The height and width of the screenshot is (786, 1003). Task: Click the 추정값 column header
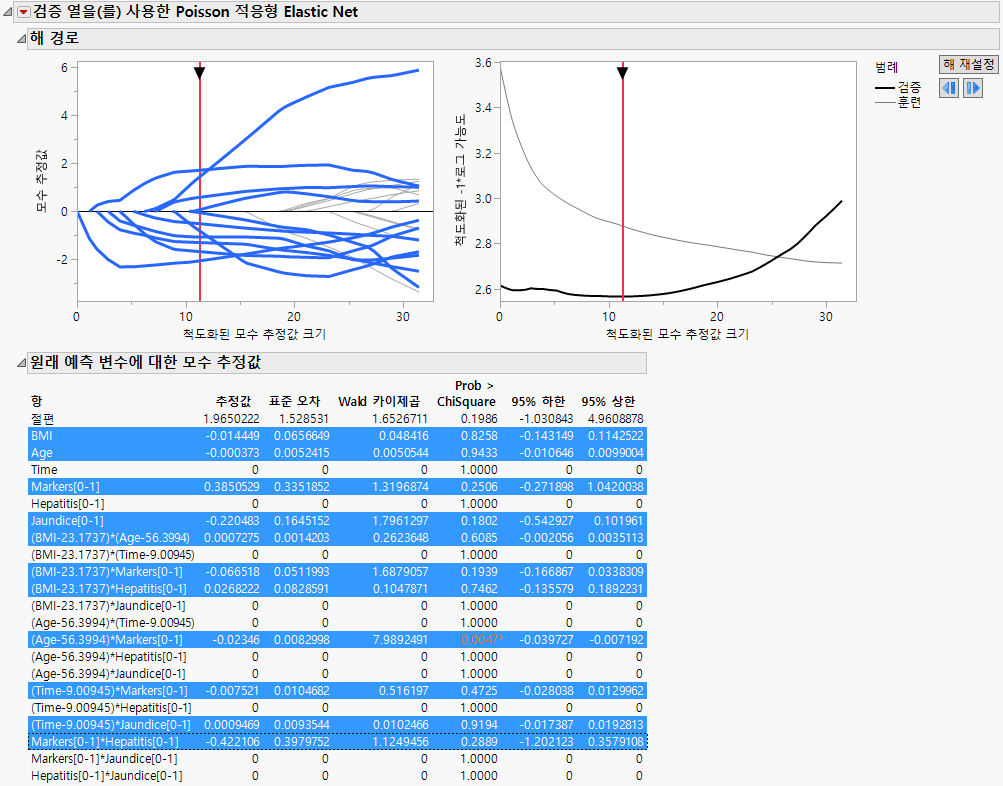232,401
